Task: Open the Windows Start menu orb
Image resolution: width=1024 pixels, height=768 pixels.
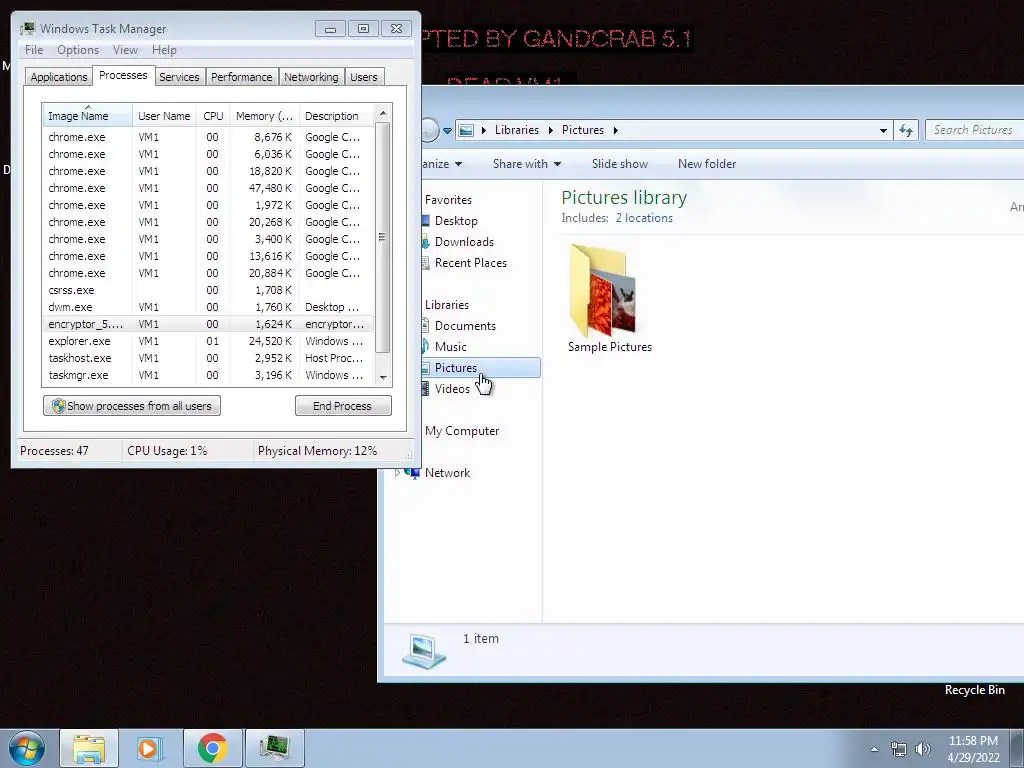Action: [x=27, y=748]
